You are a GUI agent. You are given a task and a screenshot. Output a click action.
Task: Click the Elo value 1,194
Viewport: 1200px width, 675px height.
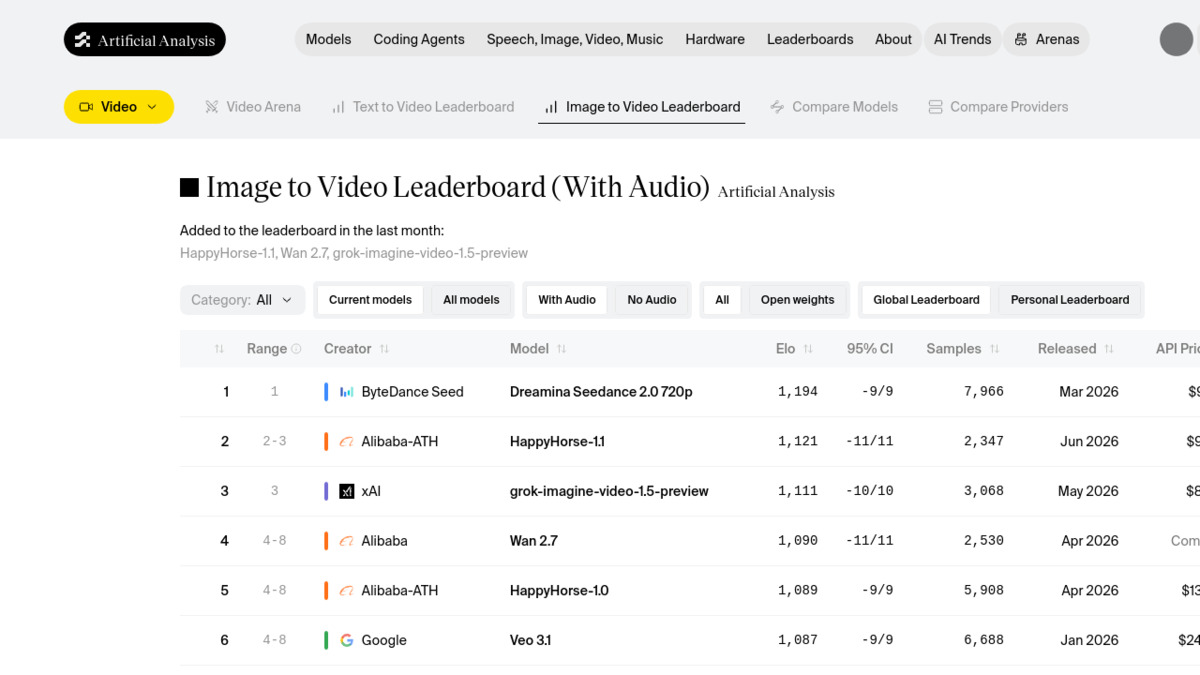(798, 392)
